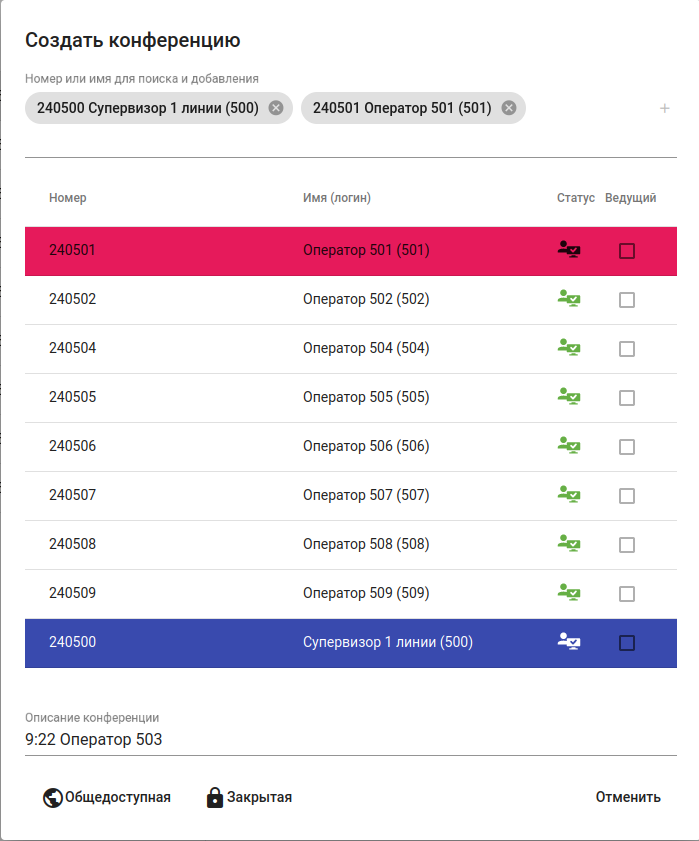Screen dimensions: 699x841
Task: Remove the Оператор 501 (501) chip
Action: (x=509, y=108)
